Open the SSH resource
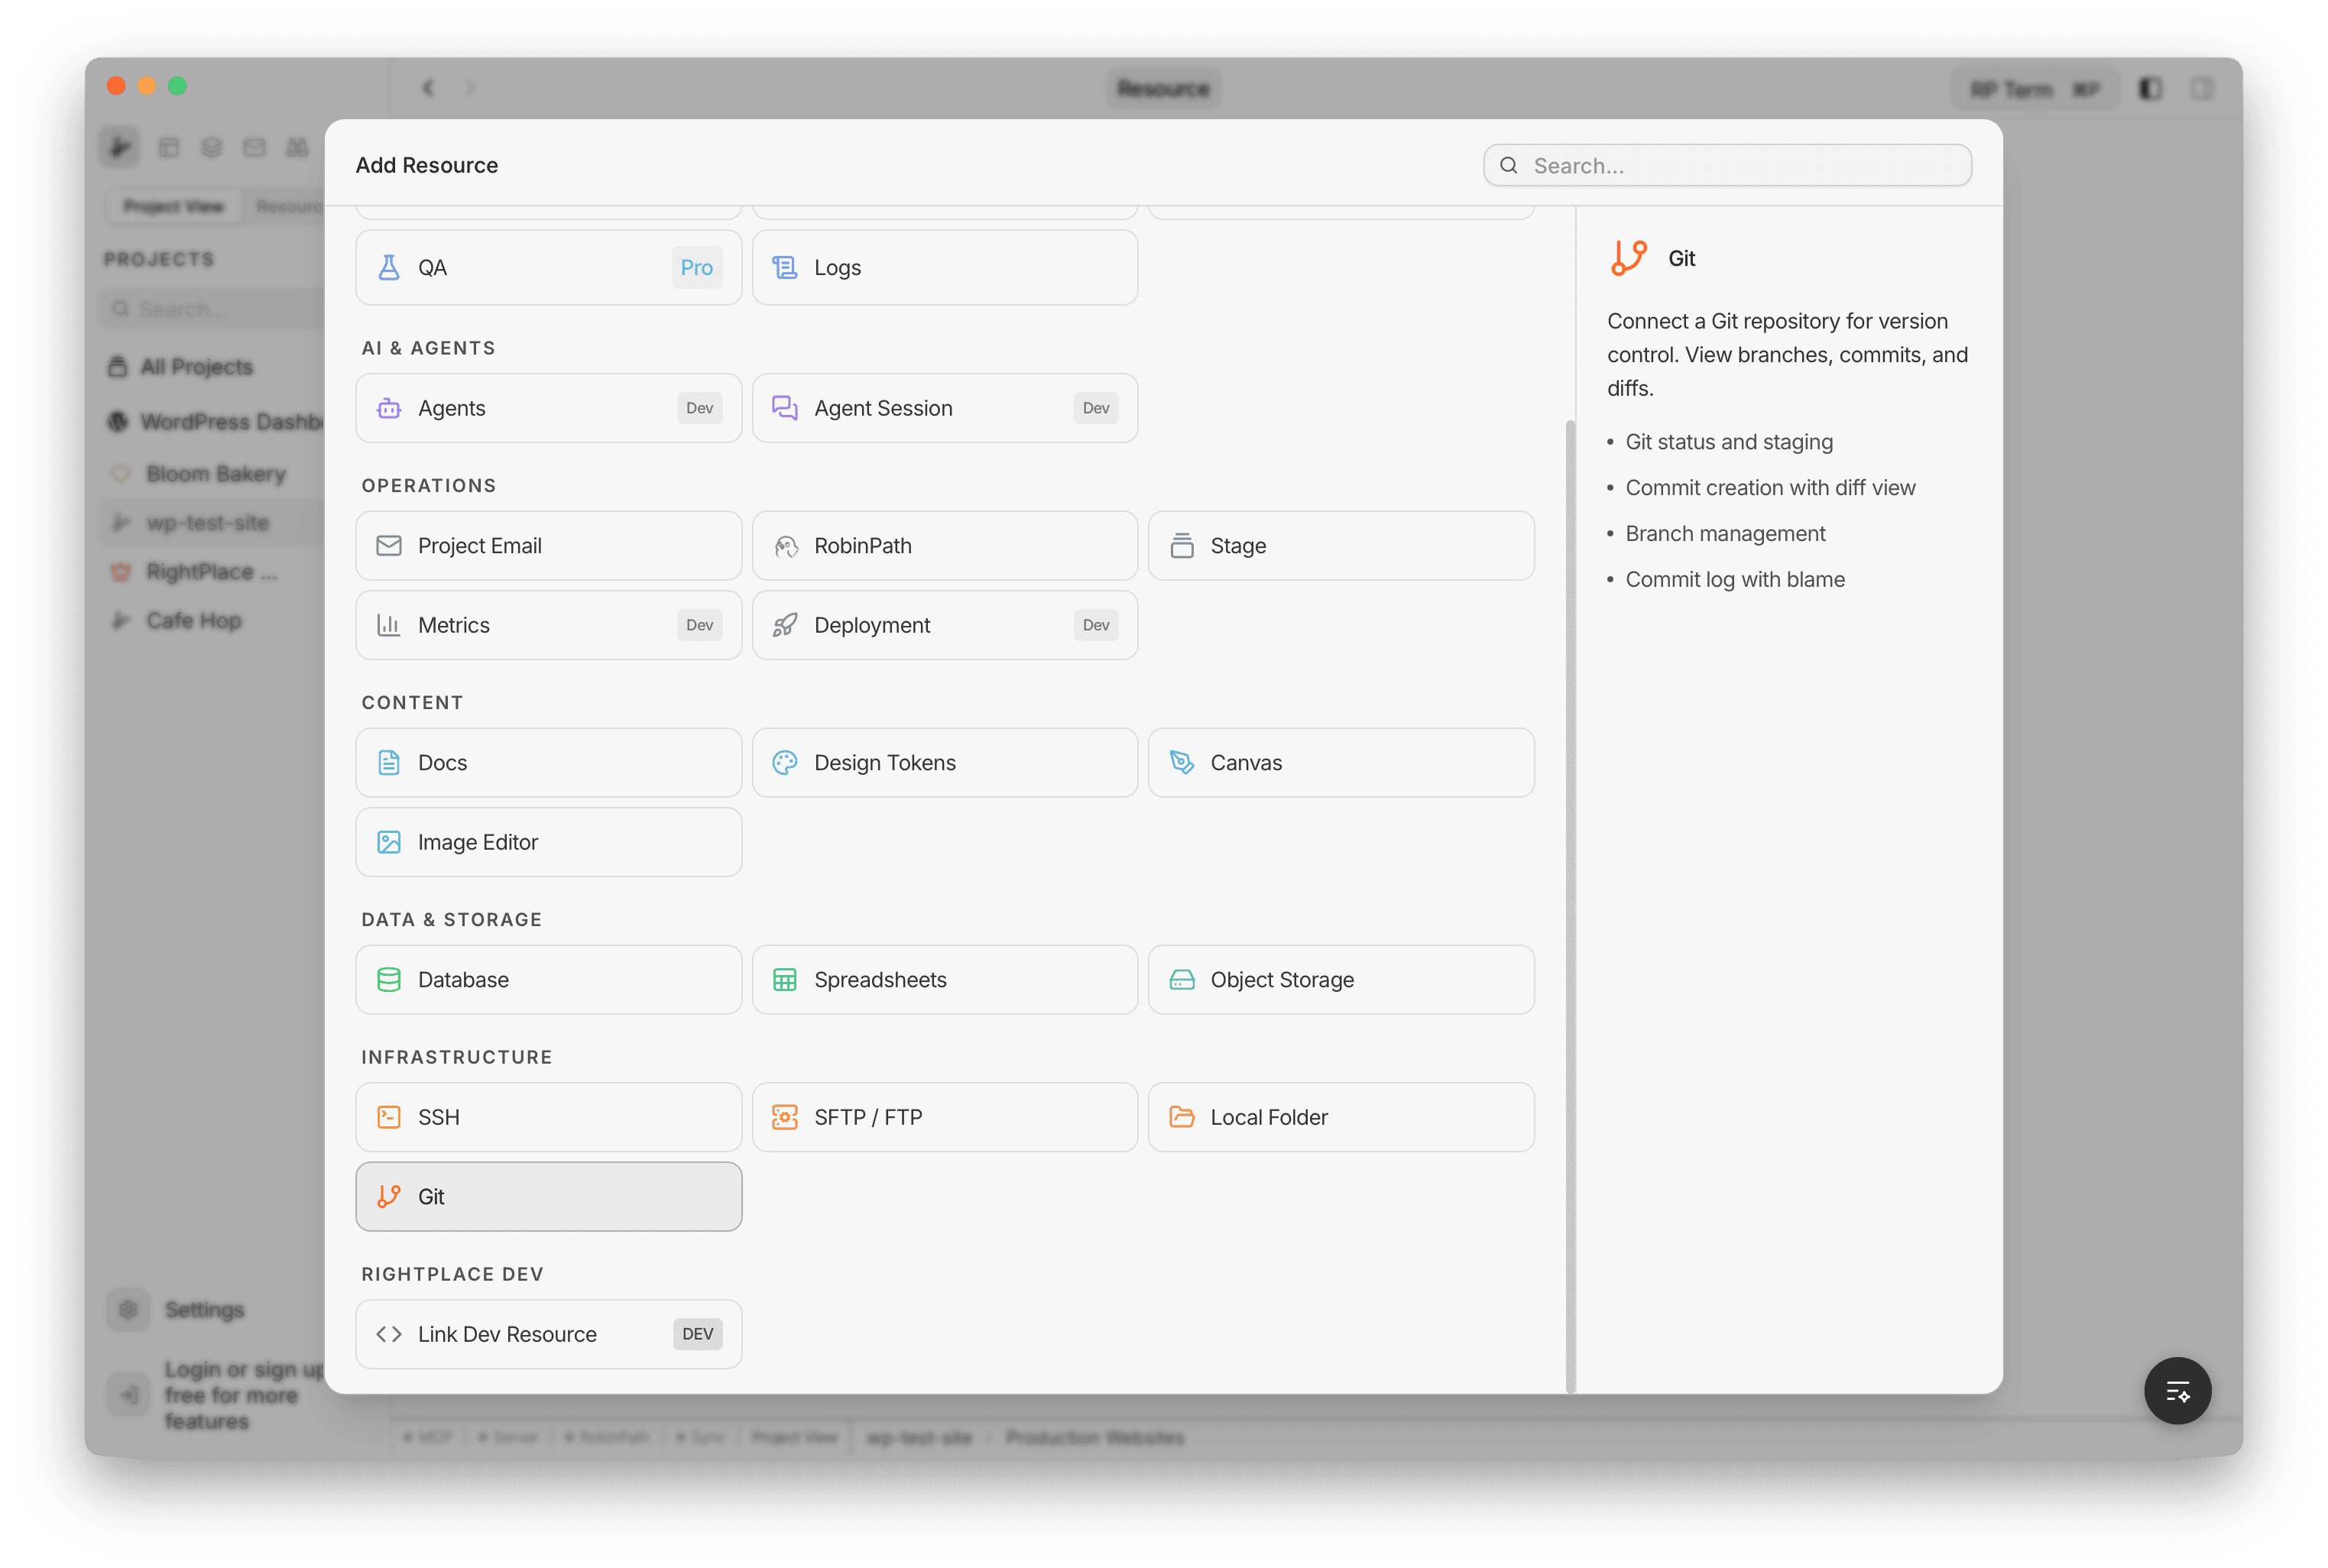The height and width of the screenshot is (1568, 2328). (x=548, y=1116)
